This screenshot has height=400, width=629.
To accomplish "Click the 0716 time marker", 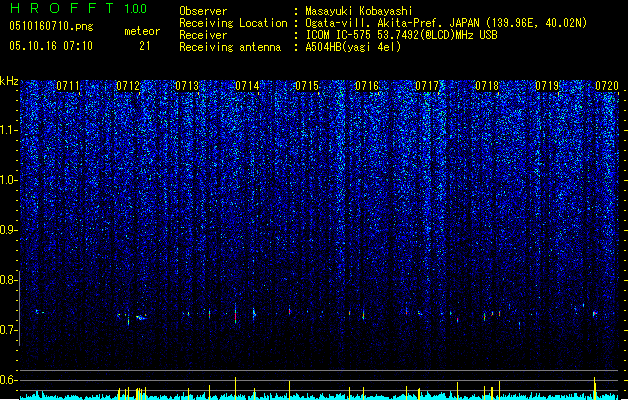I will point(367,86).
